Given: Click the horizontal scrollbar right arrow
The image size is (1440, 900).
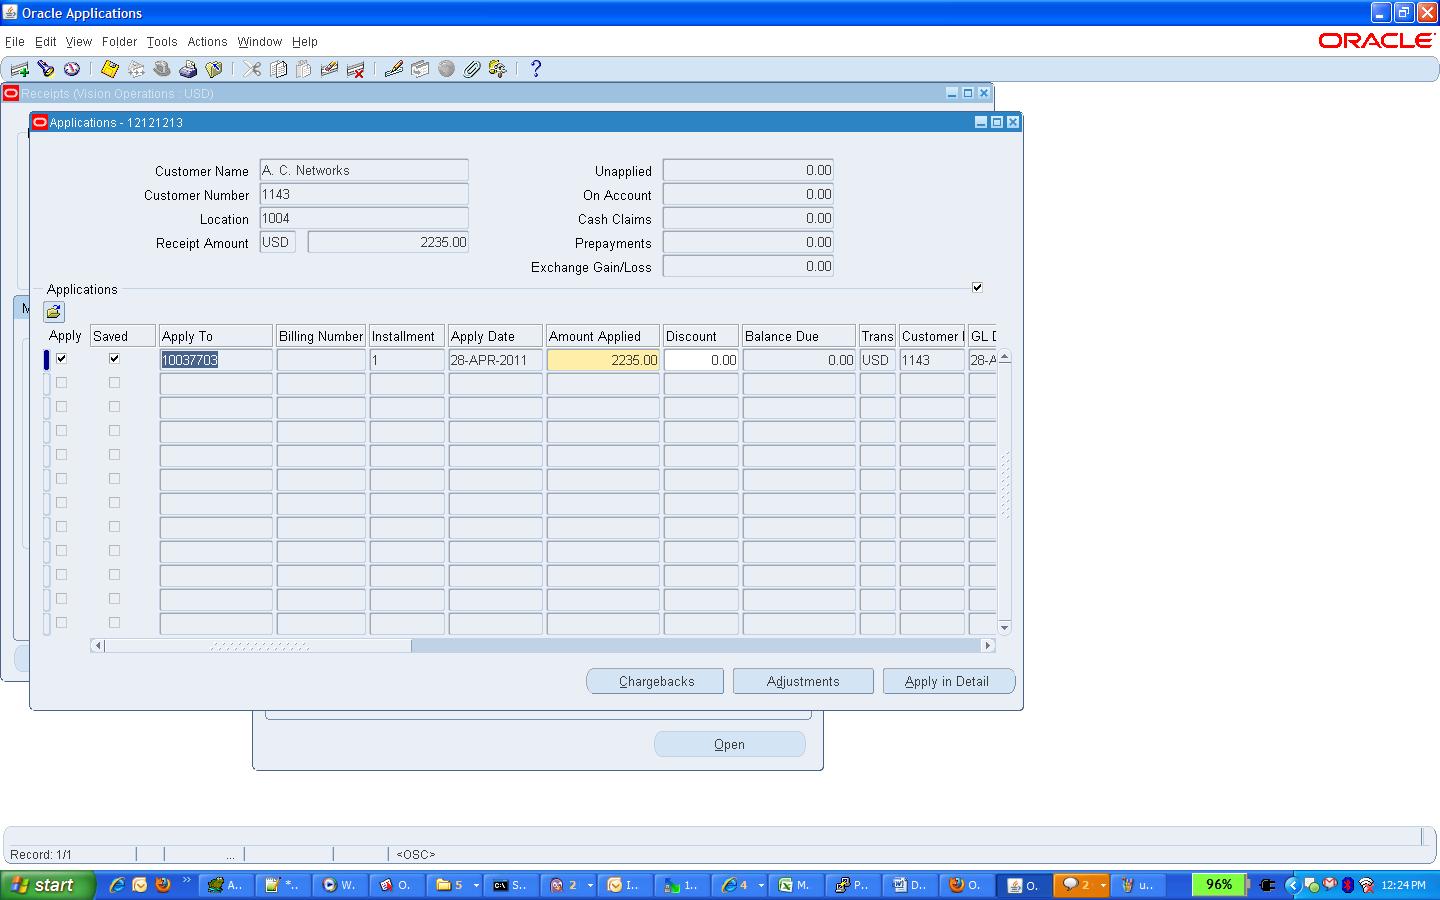Looking at the screenshot, I should tap(988, 646).
